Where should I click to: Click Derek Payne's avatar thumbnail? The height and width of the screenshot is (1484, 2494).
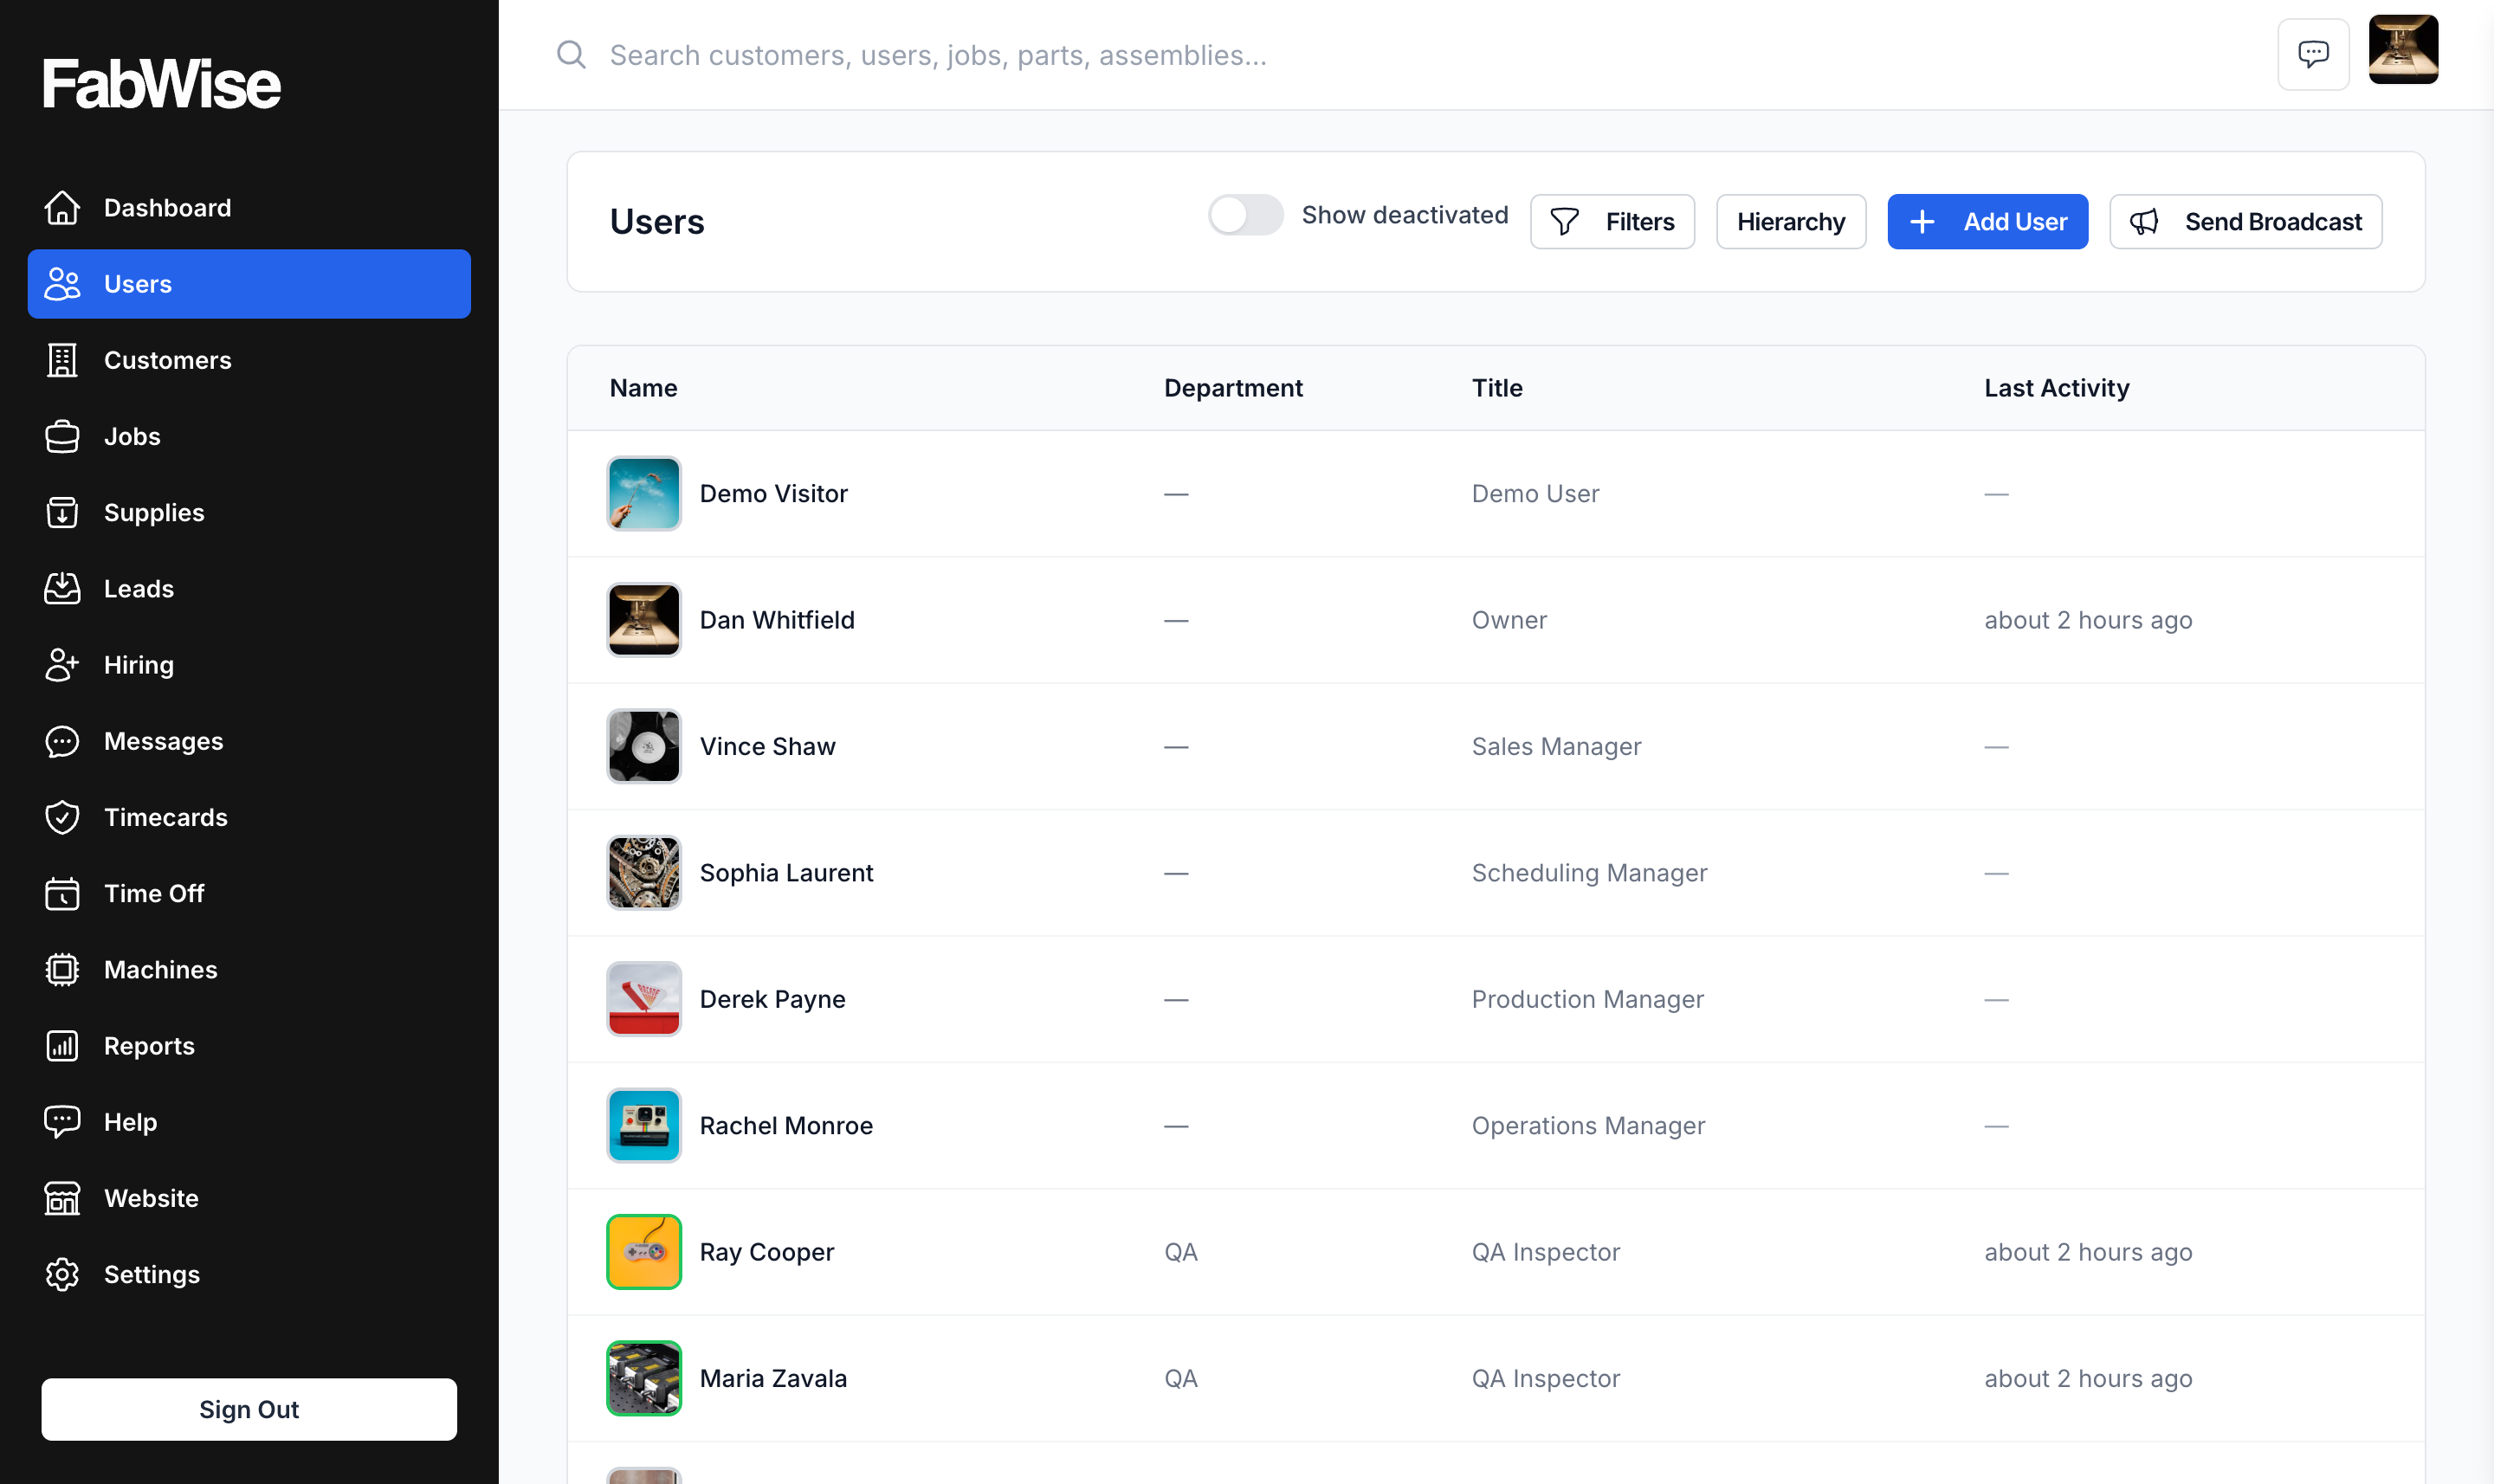644,1000
